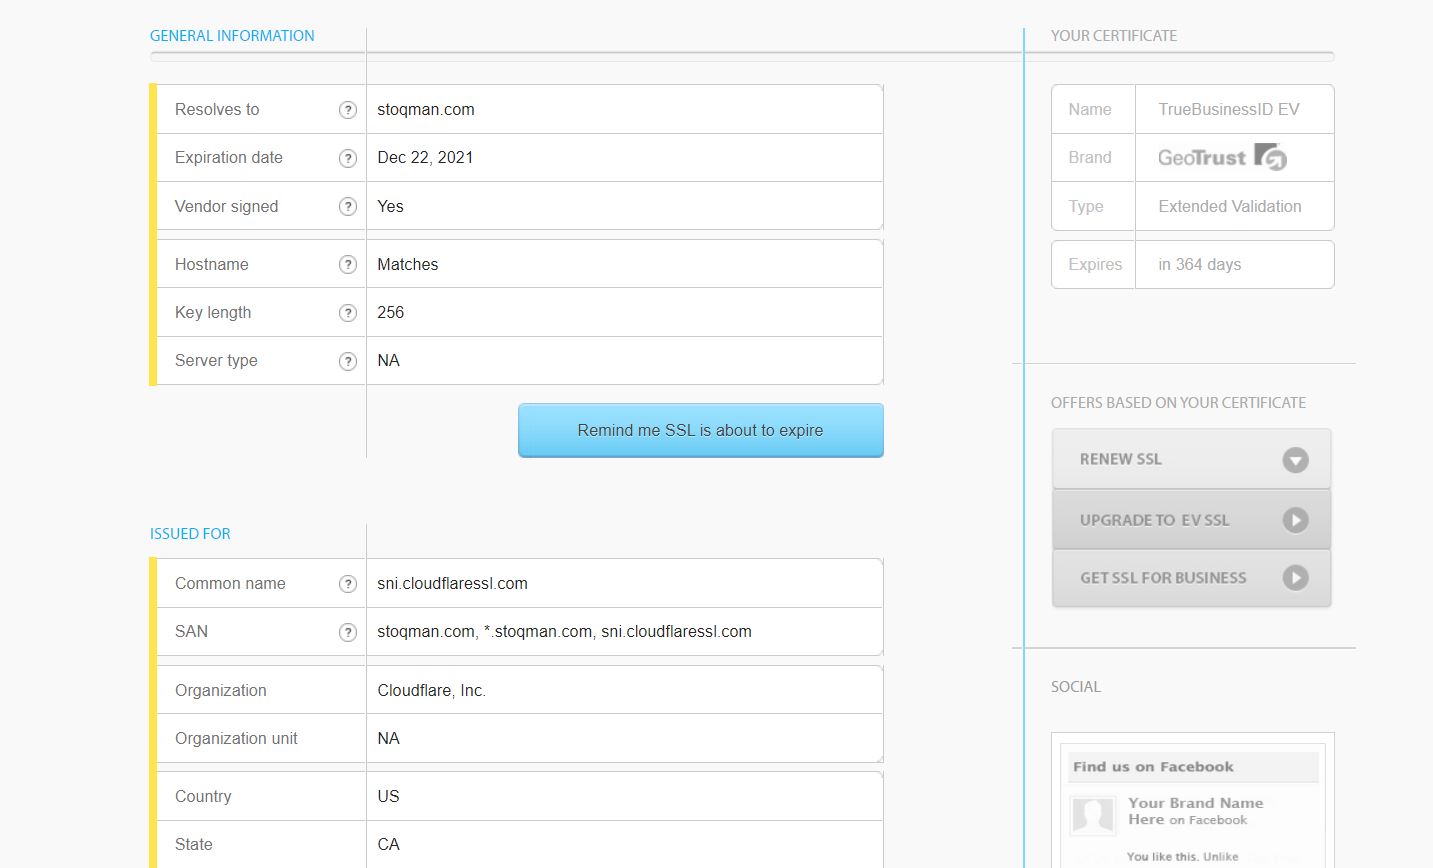Click the ISSUED FOR heading

tap(190, 534)
